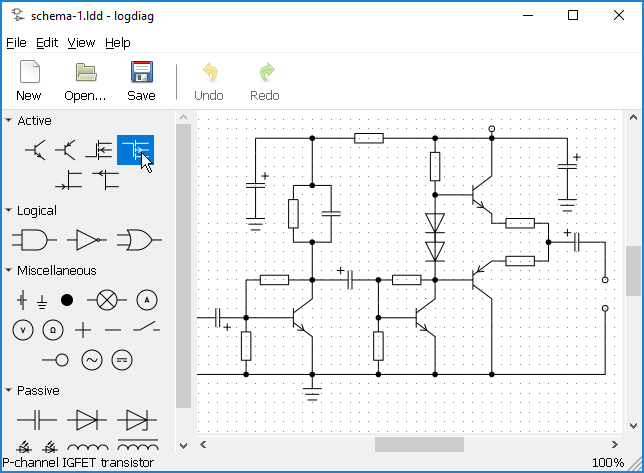Collapse the Logical components section

point(9,211)
